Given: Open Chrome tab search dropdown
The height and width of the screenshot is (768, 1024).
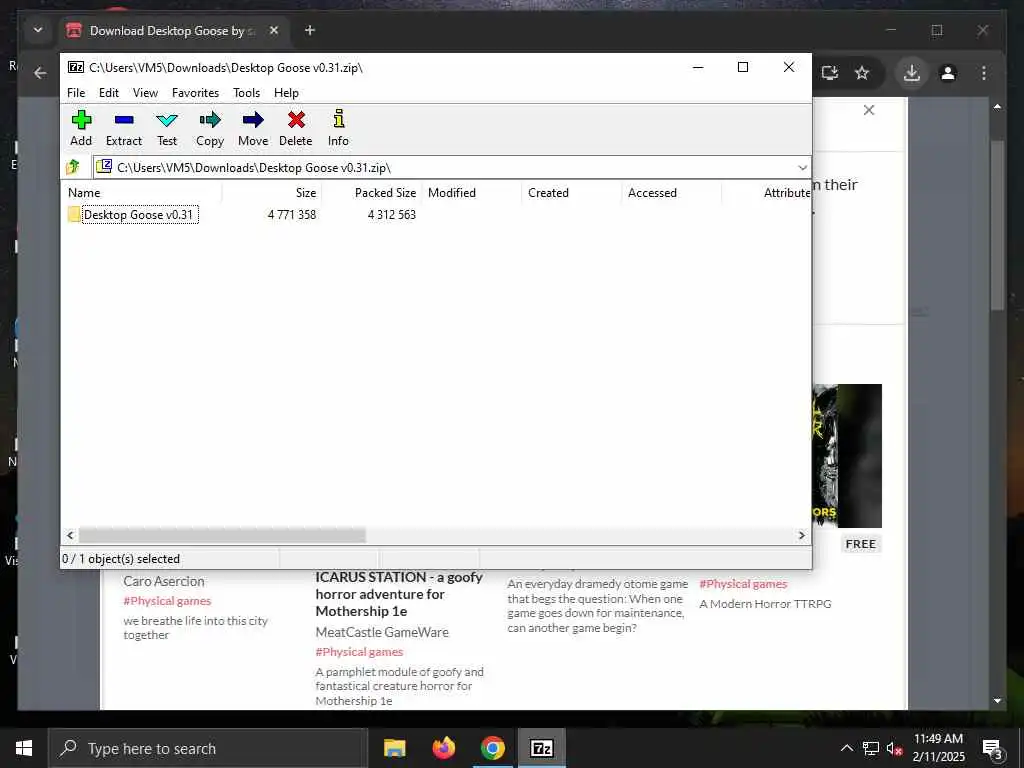Looking at the screenshot, I should [38, 30].
